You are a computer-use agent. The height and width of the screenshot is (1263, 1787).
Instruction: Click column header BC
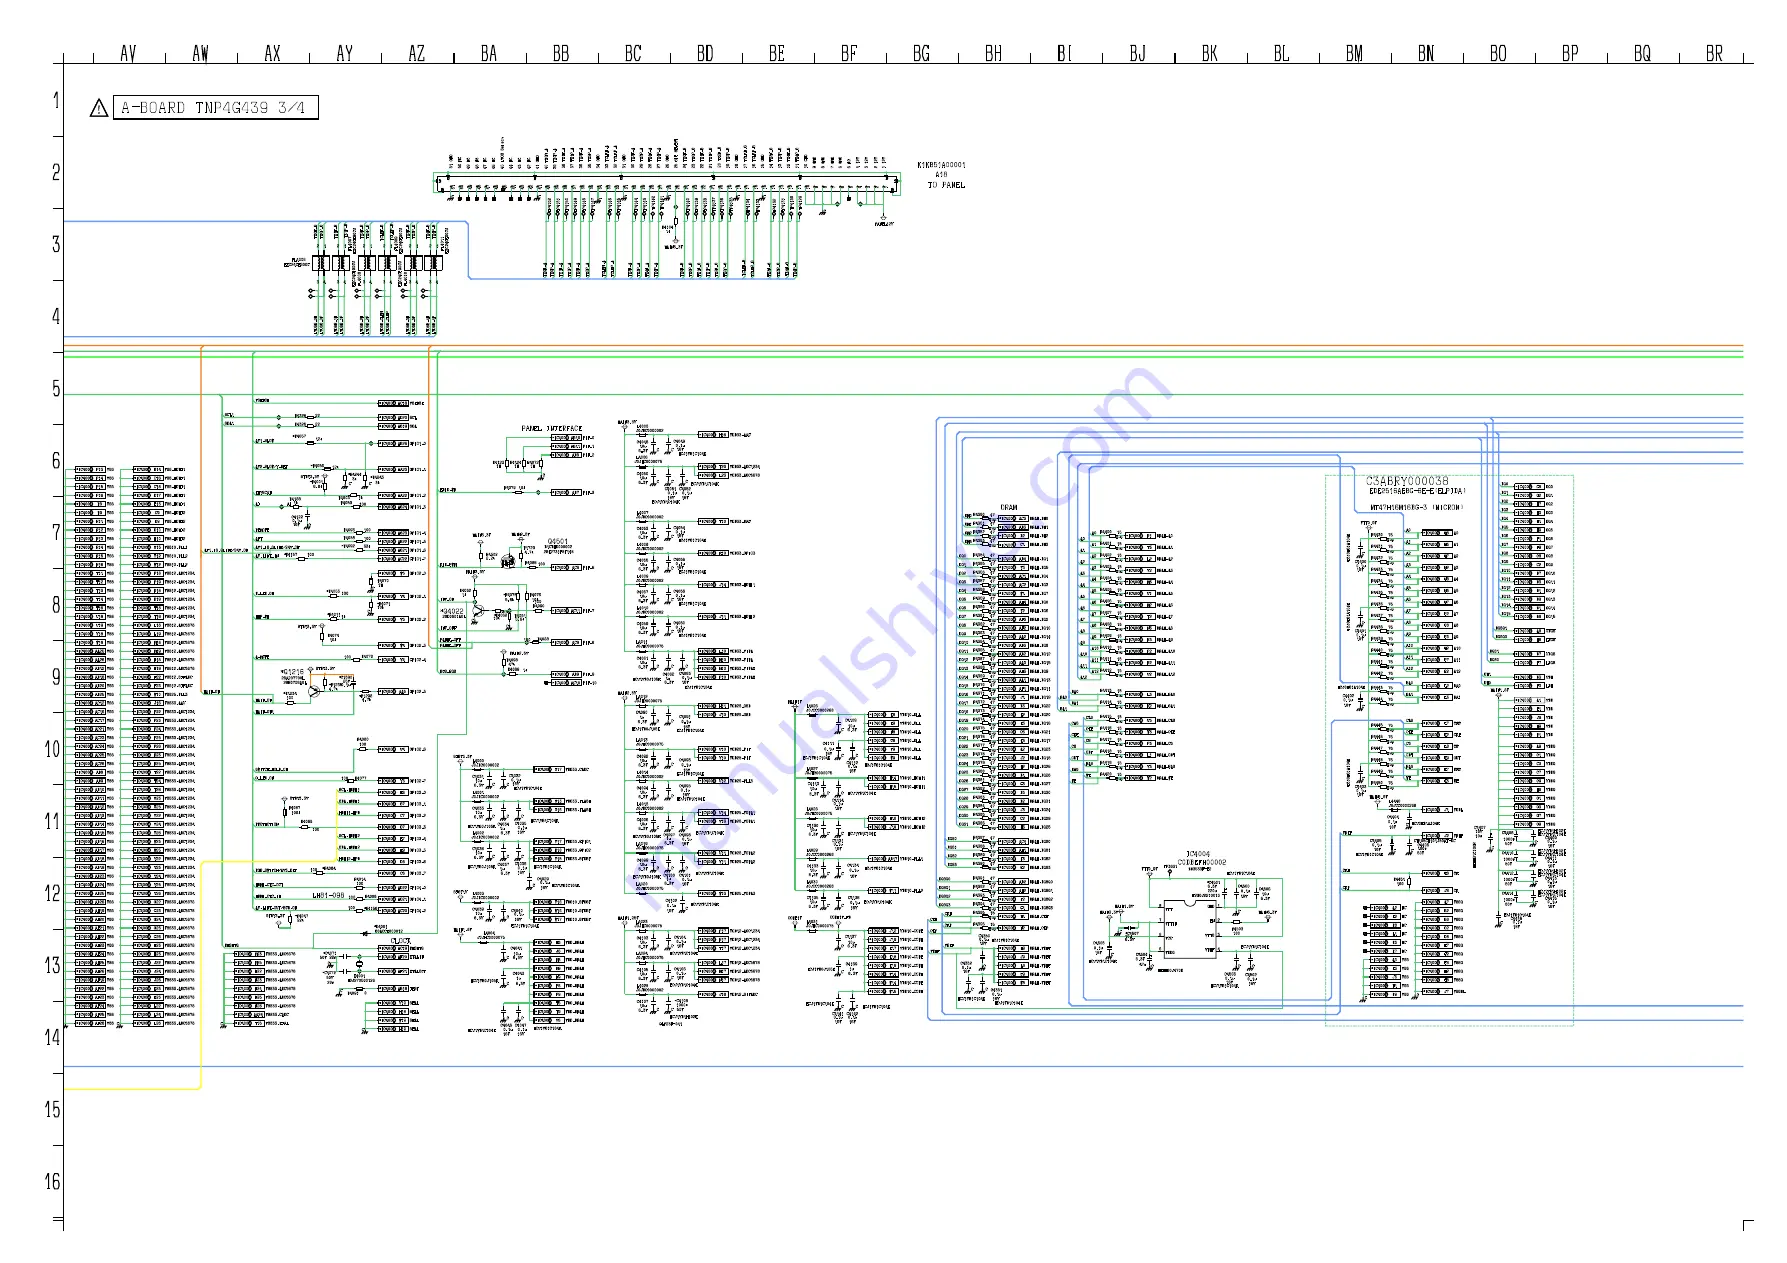[633, 54]
